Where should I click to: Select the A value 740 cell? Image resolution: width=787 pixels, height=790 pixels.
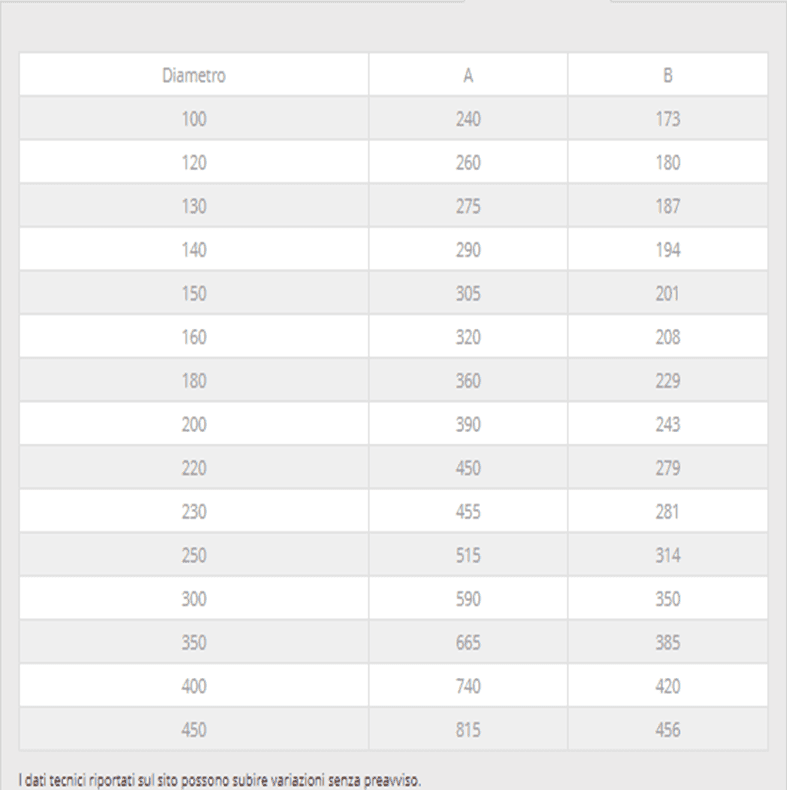click(x=468, y=686)
